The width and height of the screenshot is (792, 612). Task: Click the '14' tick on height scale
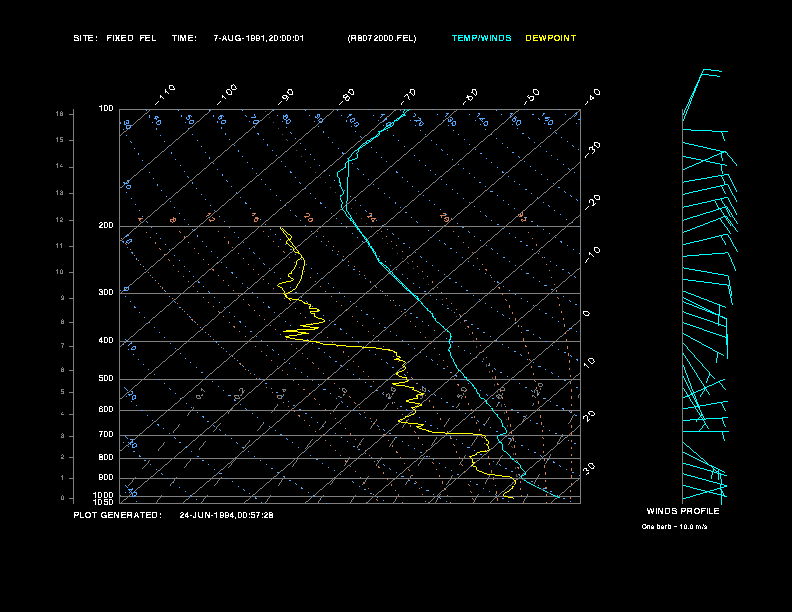click(60, 167)
